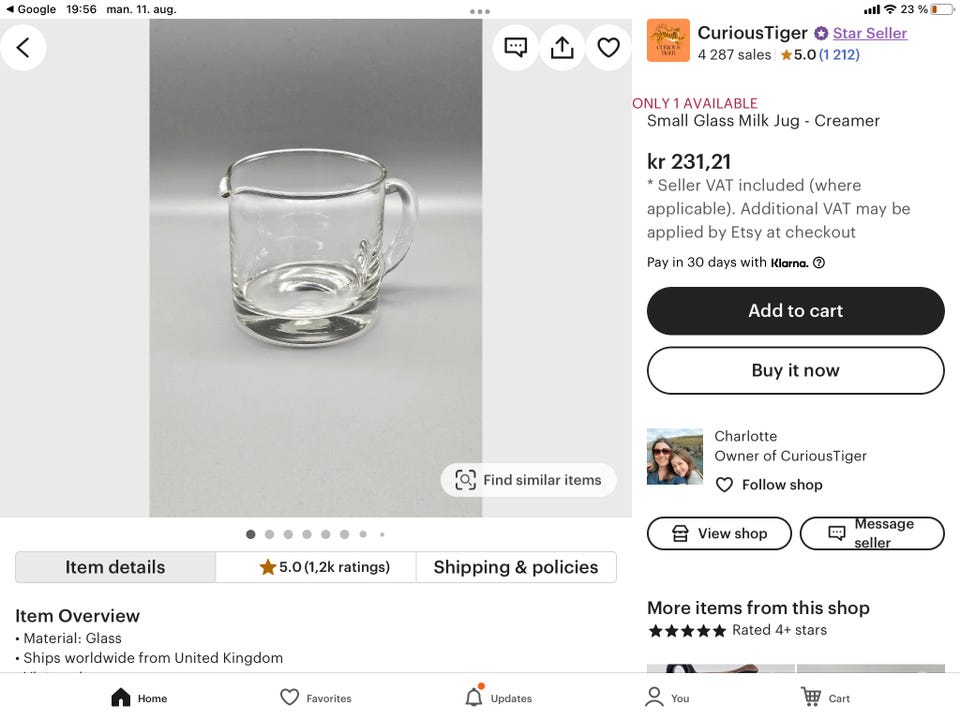Select the Item details tab
Viewport: 960px width, 720px height.
(115, 567)
